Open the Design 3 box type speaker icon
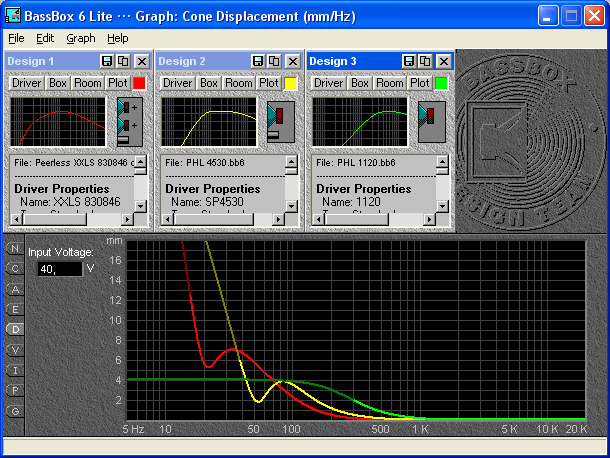The width and height of the screenshot is (610, 458). 432,122
